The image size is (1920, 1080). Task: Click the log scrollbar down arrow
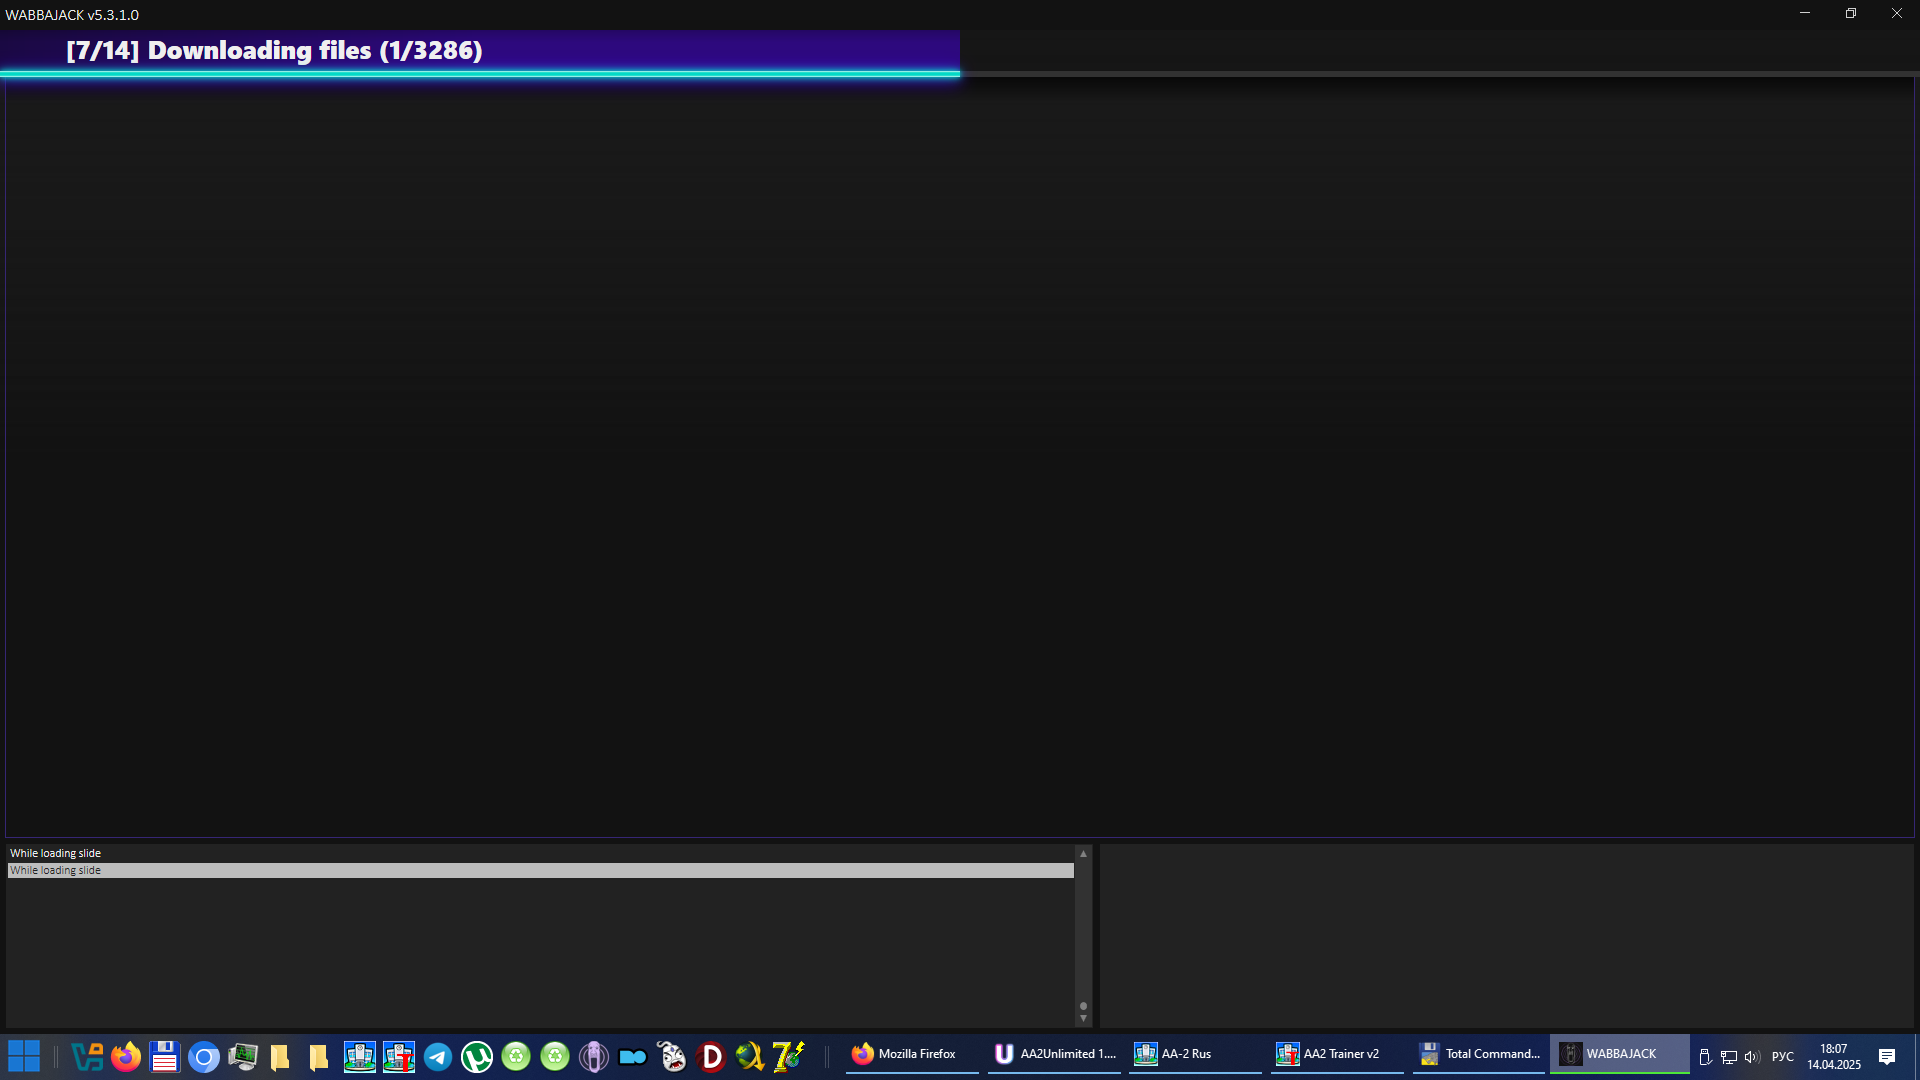[1083, 1019]
